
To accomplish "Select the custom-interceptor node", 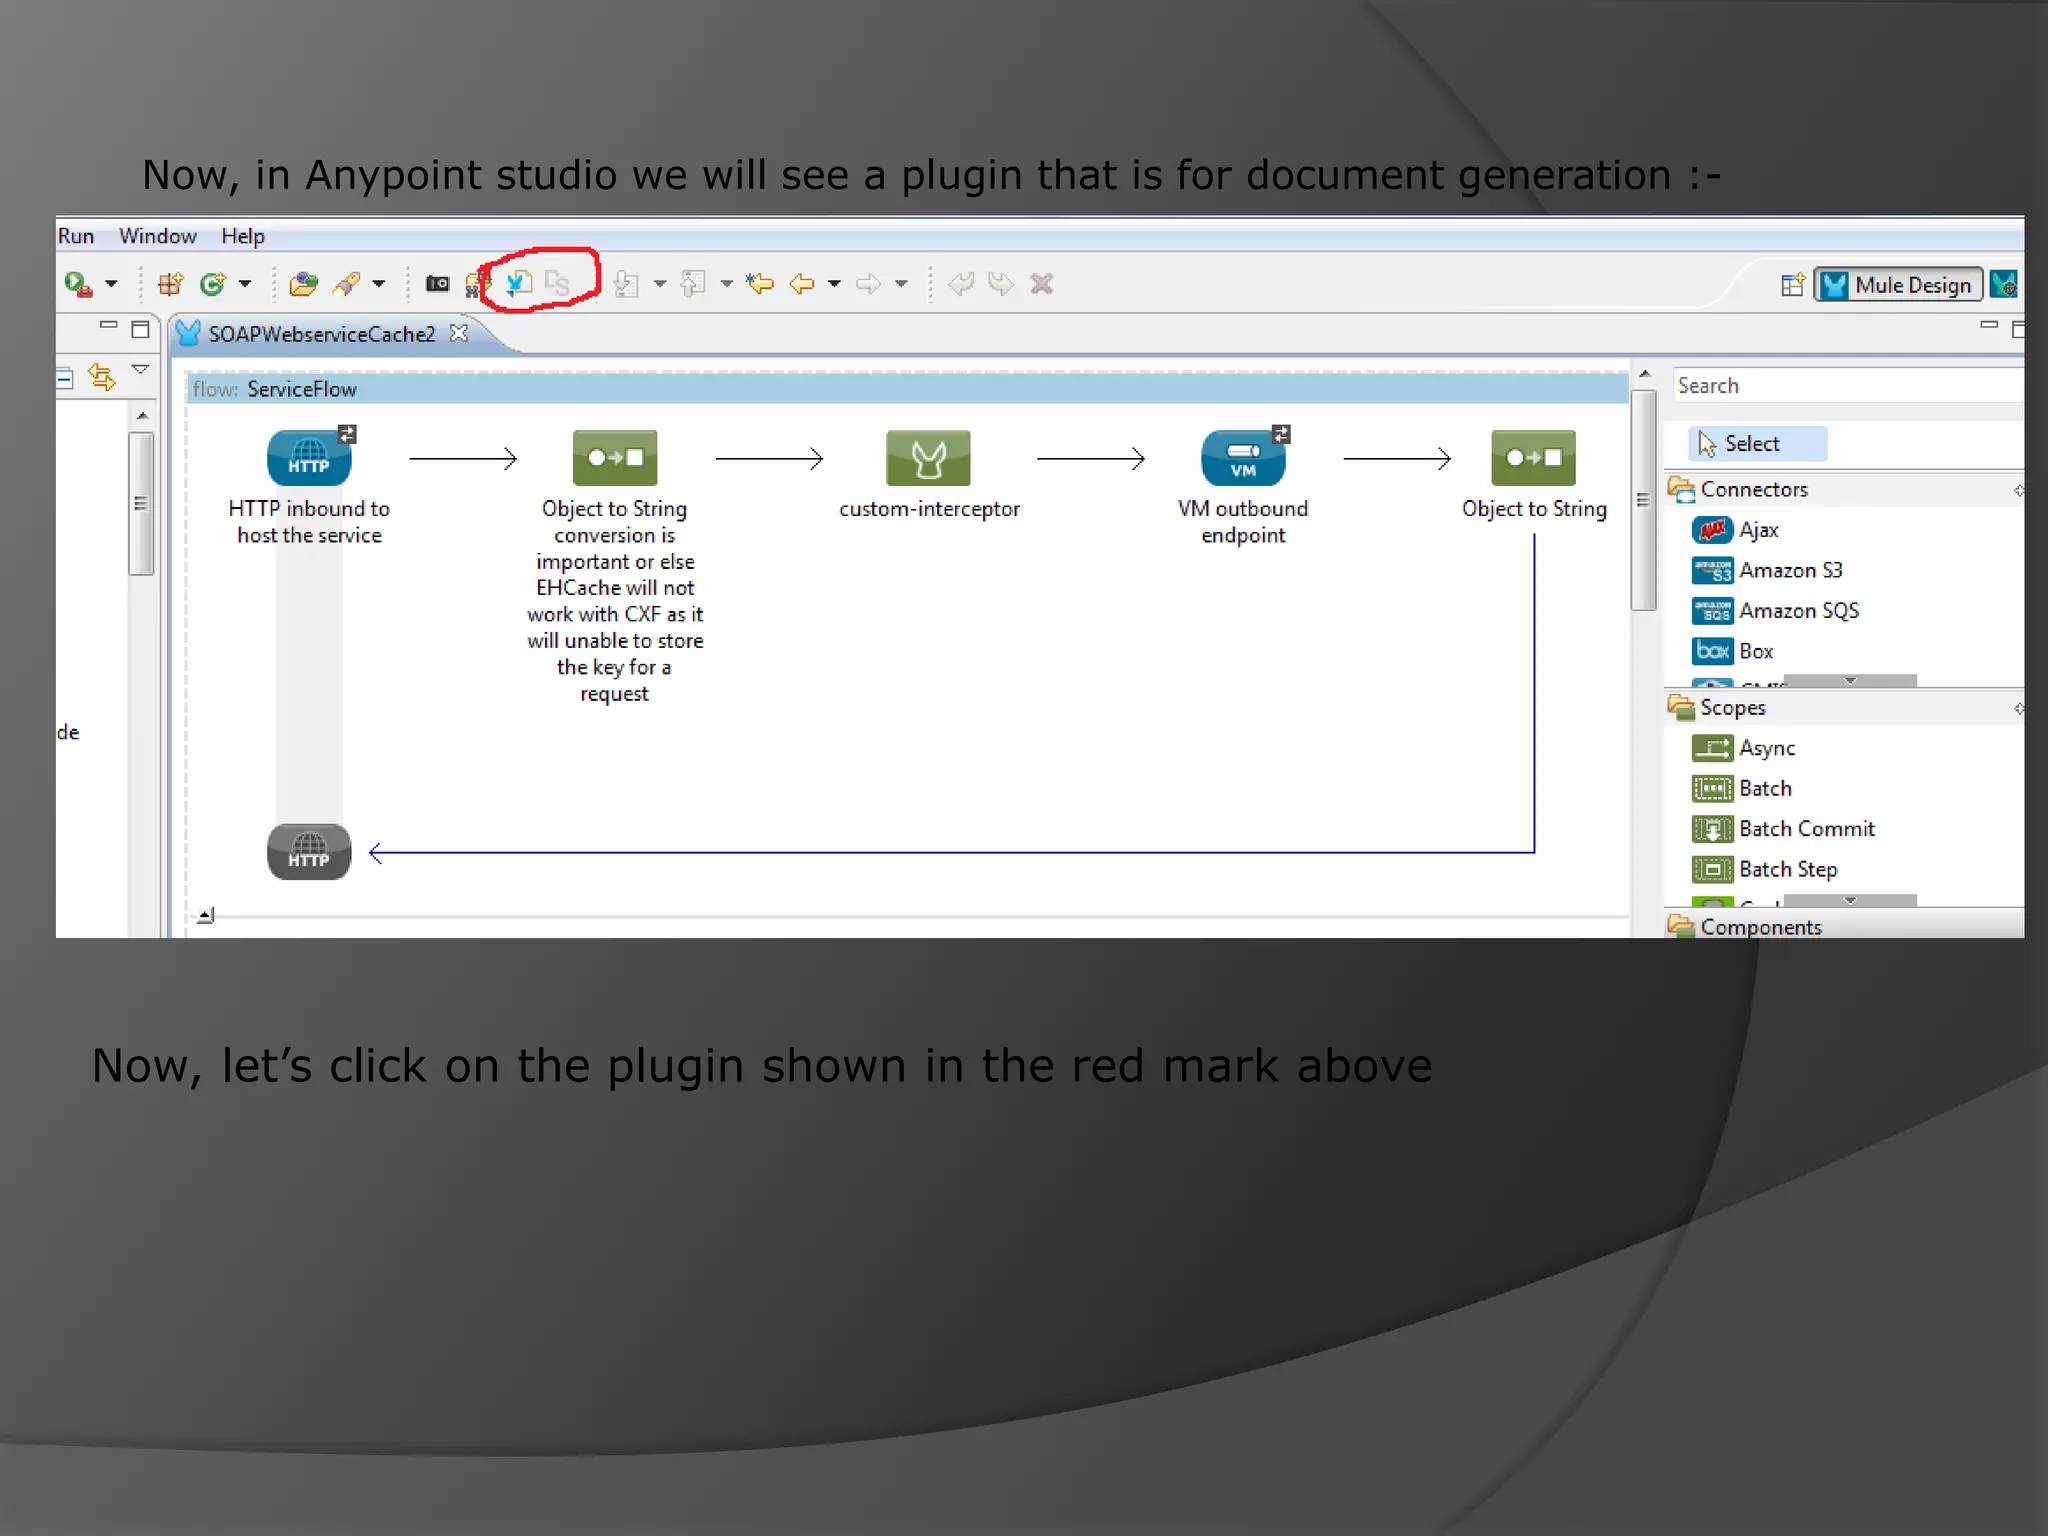I will (928, 458).
